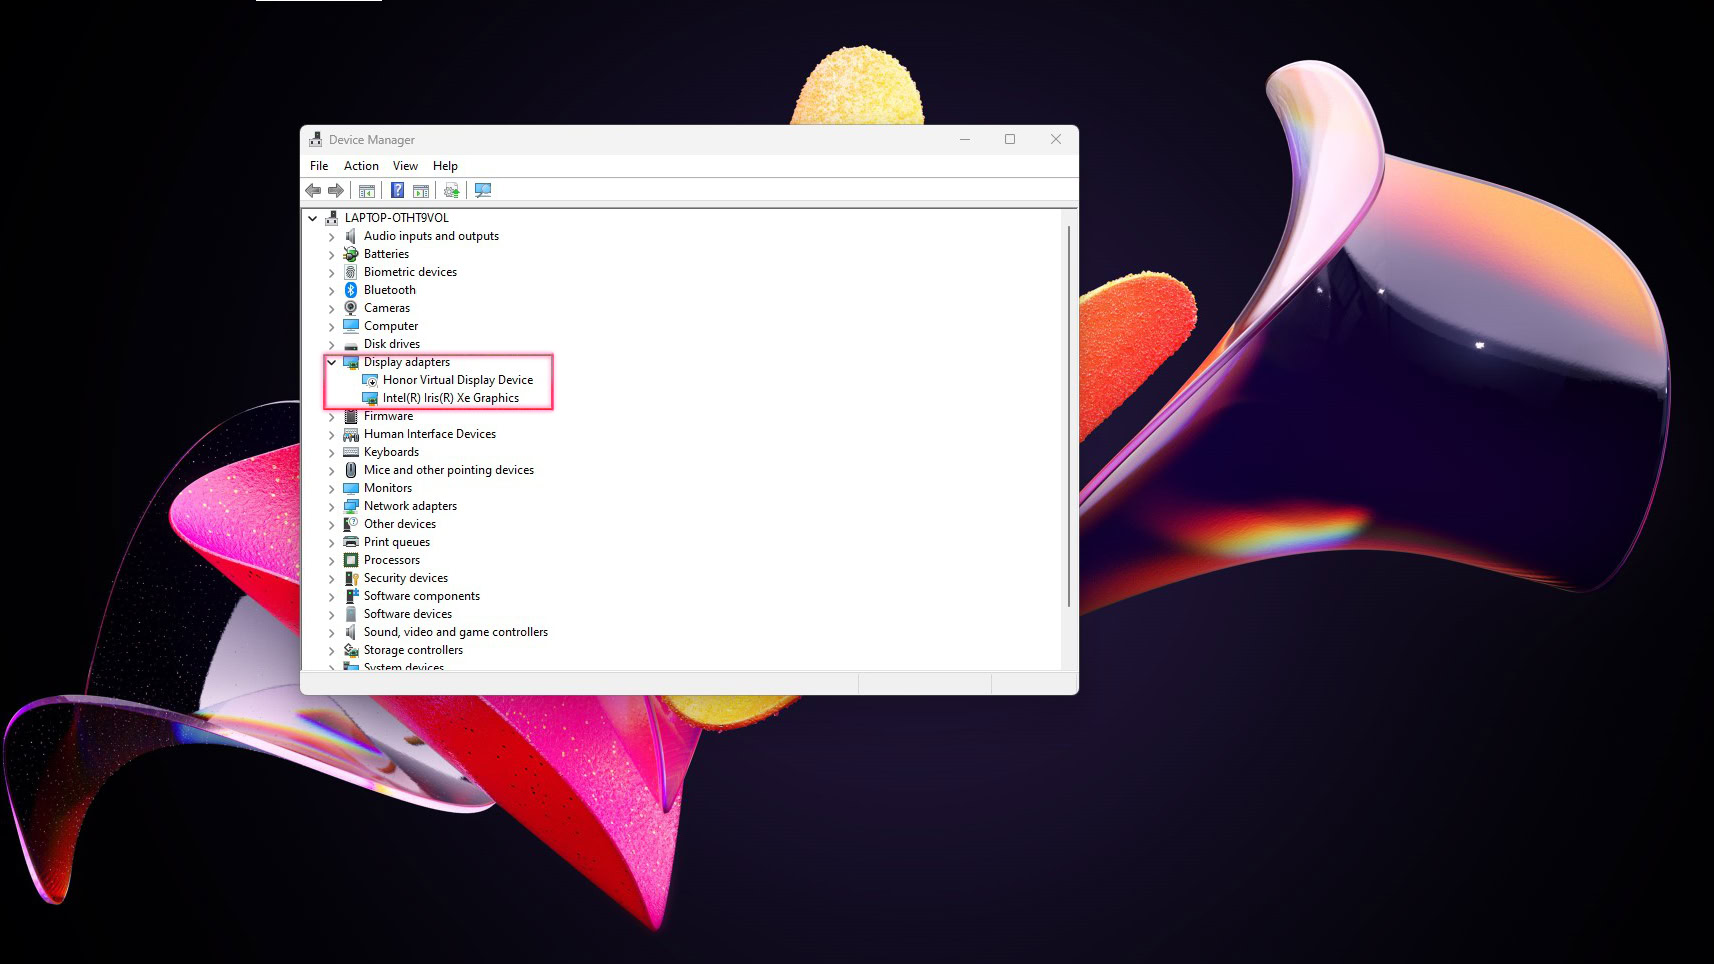This screenshot has width=1714, height=964.
Task: Select the Storage controllers label
Action: 413,650
